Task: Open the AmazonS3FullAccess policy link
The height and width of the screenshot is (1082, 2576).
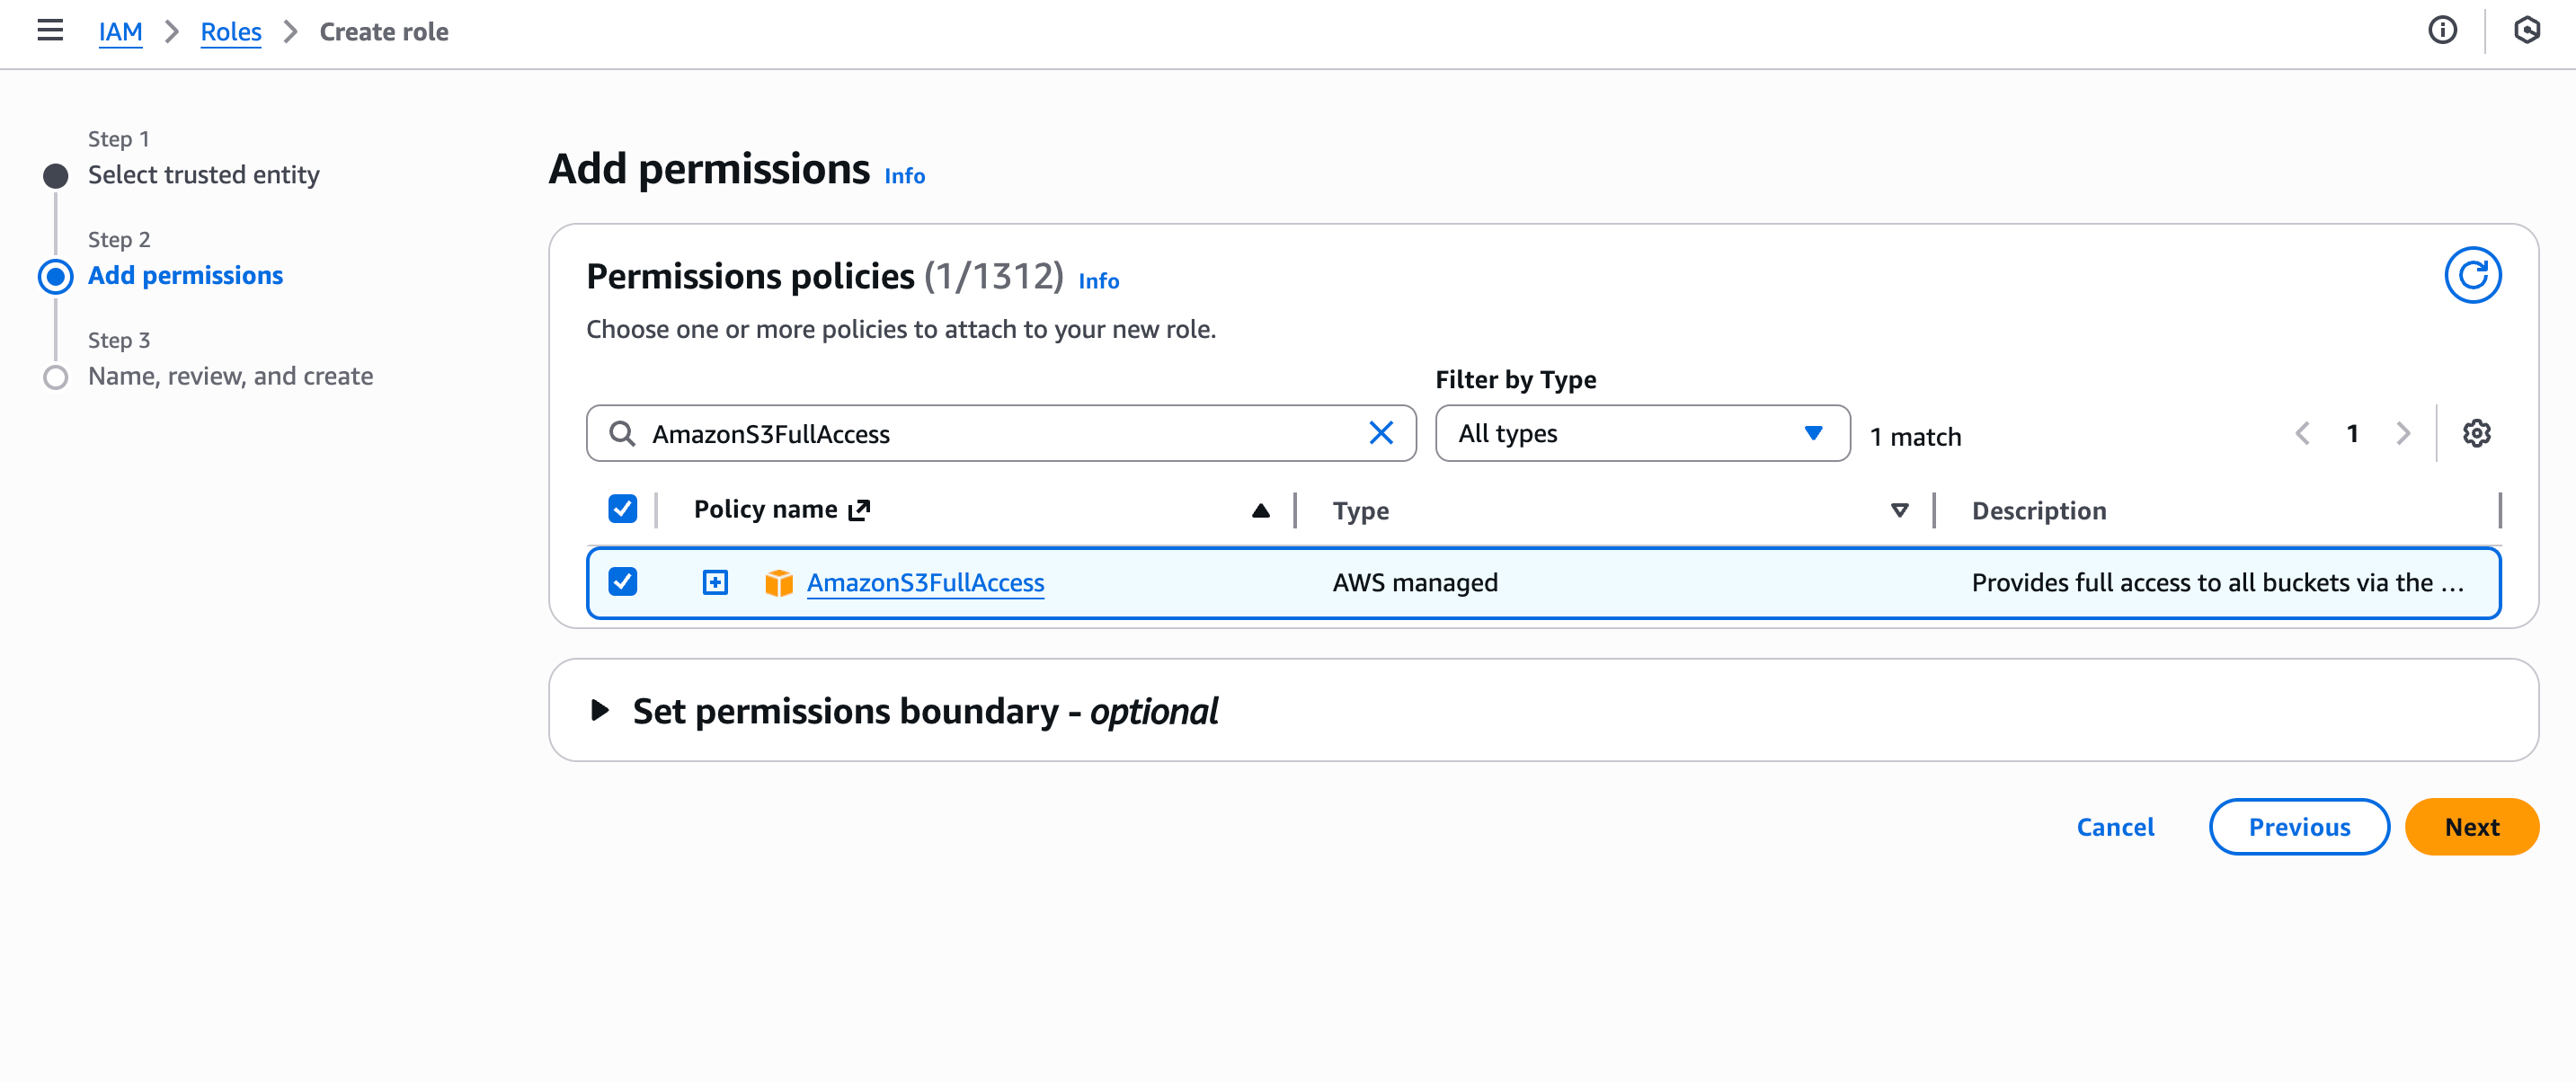Action: pyautogui.click(x=925, y=583)
